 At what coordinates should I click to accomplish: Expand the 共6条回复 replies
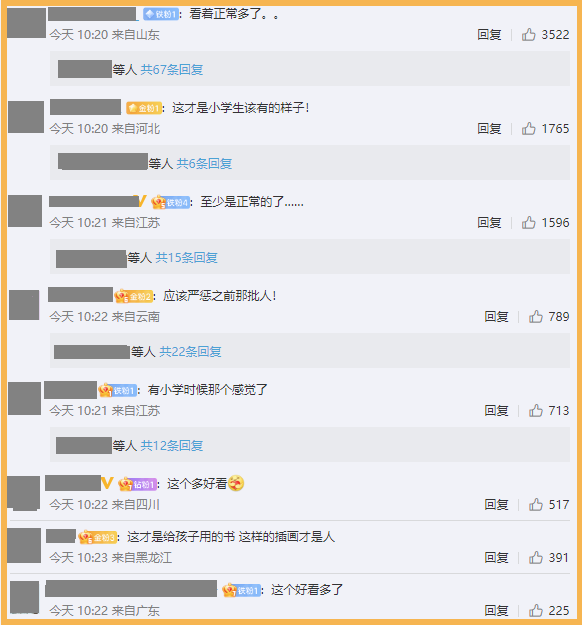pos(204,163)
